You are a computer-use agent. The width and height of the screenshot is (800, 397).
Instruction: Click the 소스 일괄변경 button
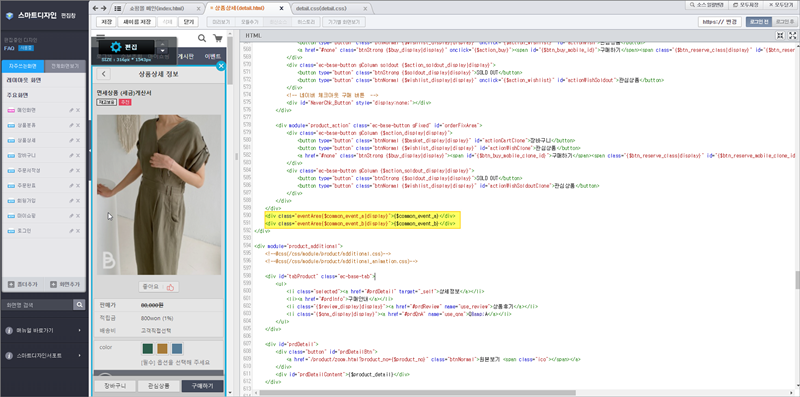(x=708, y=5)
